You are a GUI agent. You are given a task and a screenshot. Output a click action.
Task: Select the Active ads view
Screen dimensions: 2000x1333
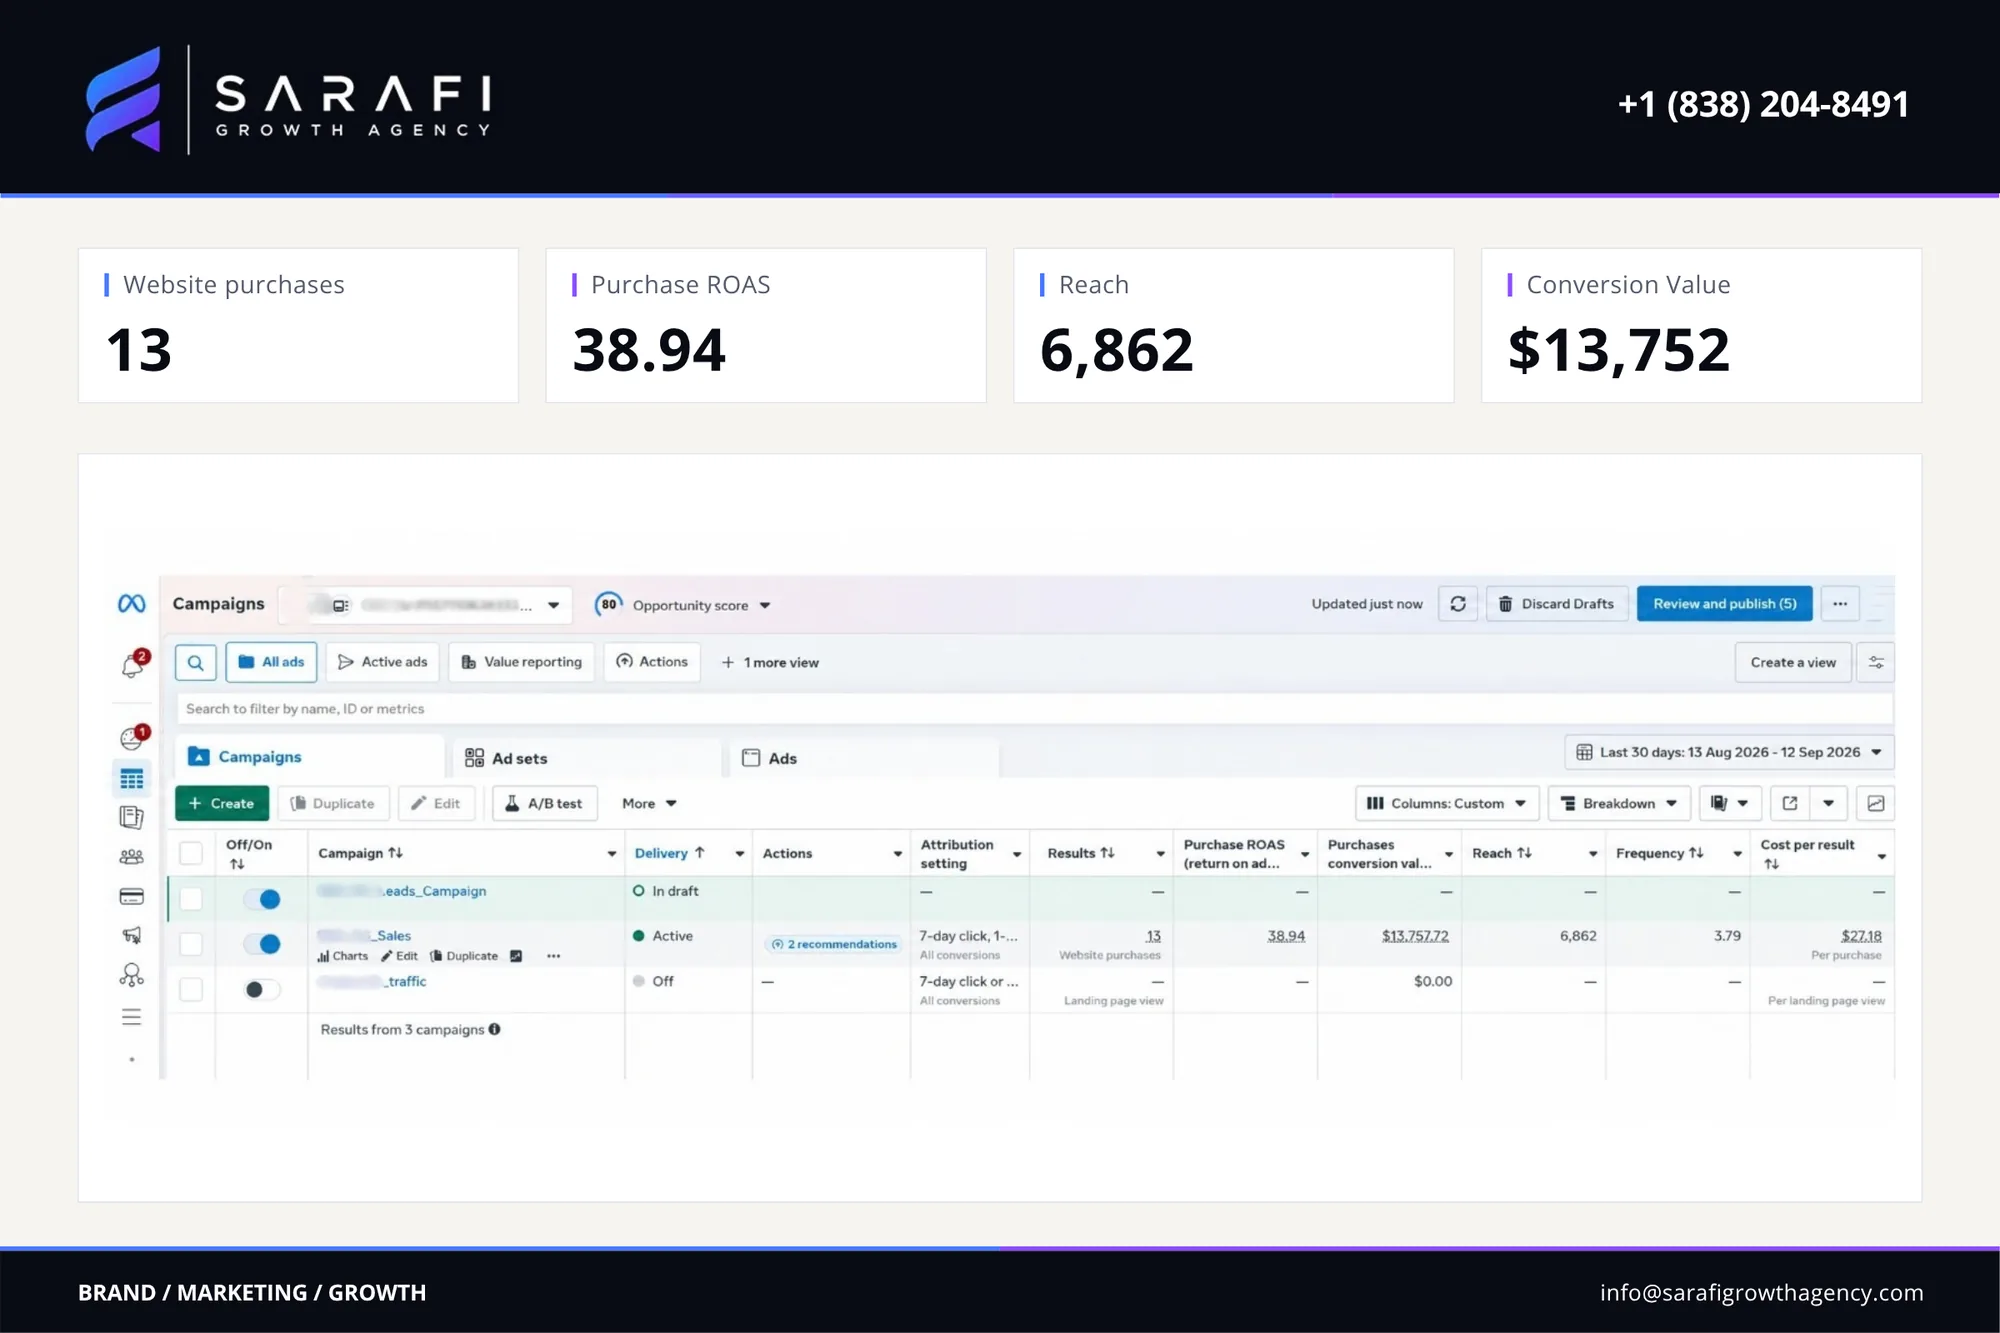(x=382, y=662)
